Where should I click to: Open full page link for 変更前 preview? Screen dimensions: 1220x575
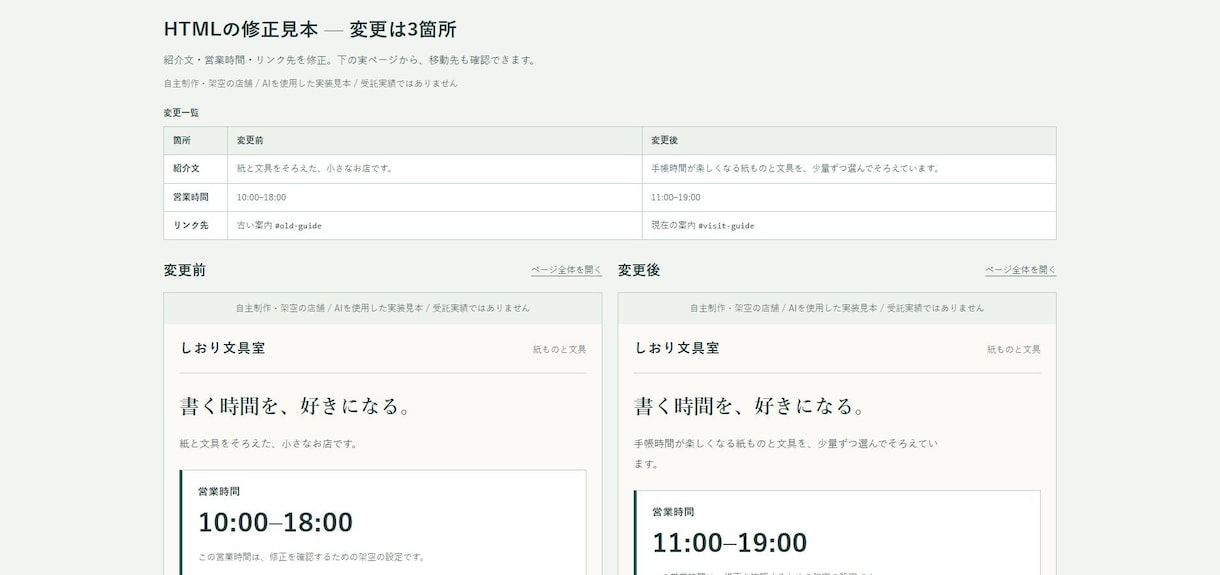(566, 270)
